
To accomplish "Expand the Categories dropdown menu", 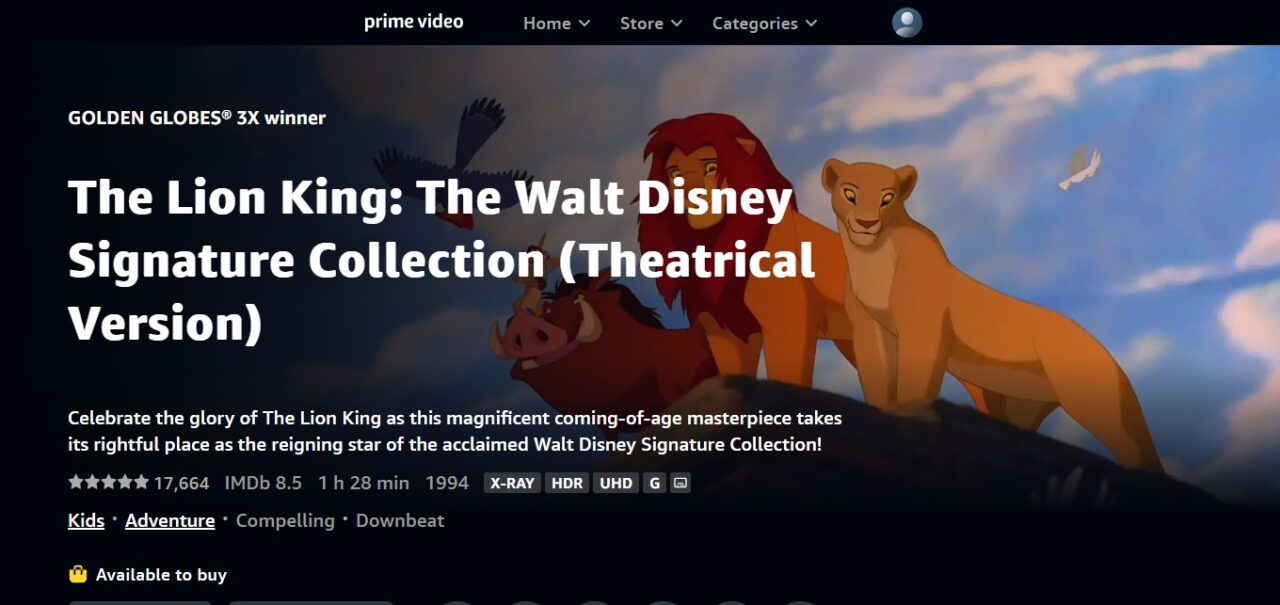I will [764, 23].
